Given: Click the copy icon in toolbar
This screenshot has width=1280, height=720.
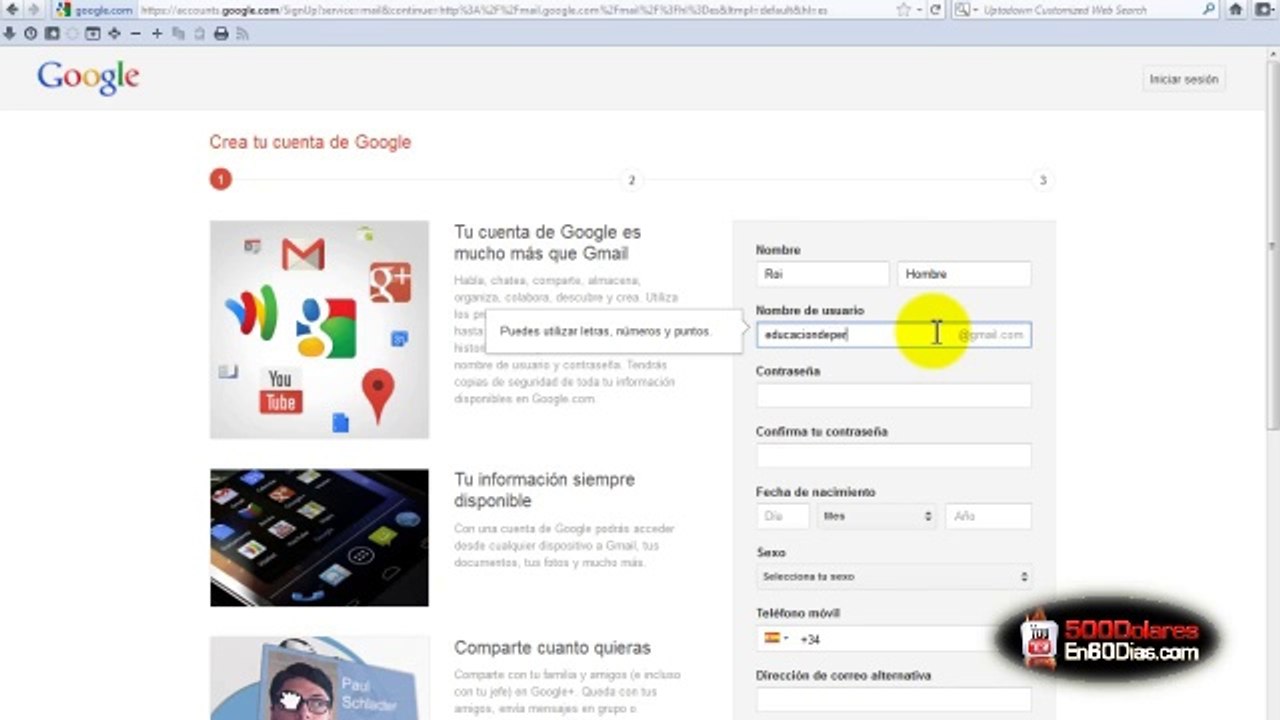Looking at the screenshot, I should (x=178, y=33).
